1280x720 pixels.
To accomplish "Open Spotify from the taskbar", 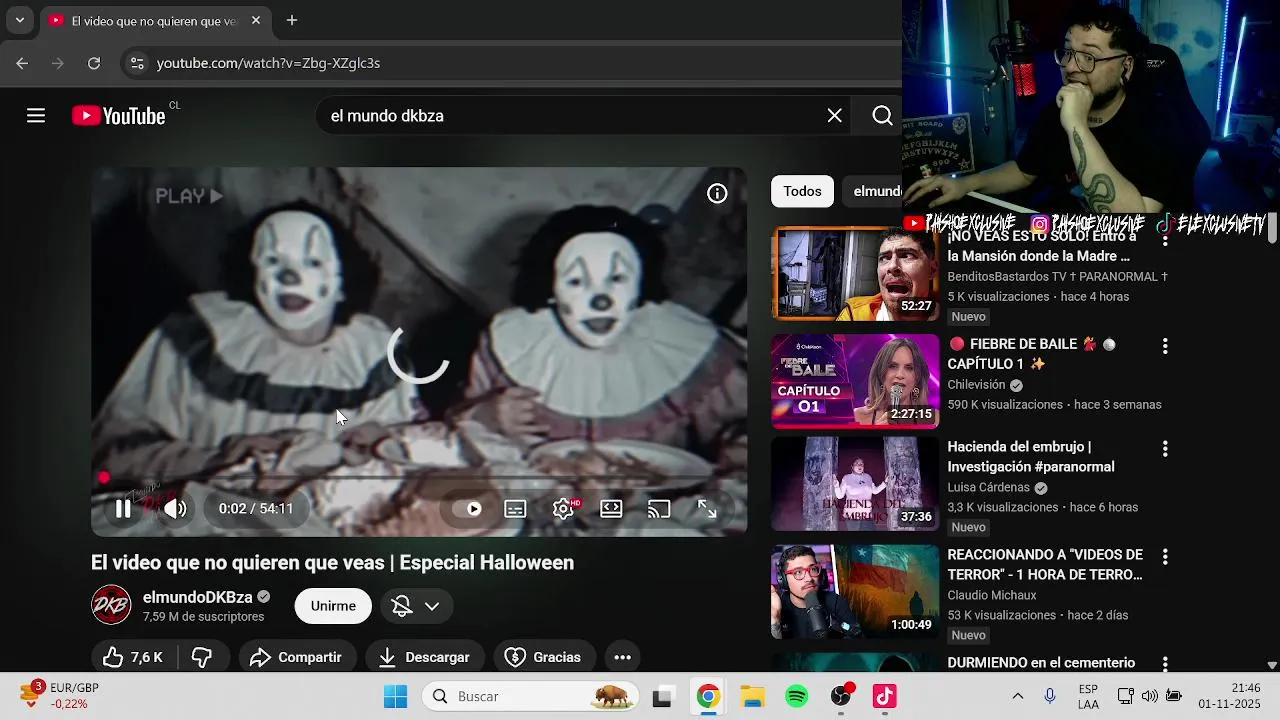I will click(x=797, y=697).
